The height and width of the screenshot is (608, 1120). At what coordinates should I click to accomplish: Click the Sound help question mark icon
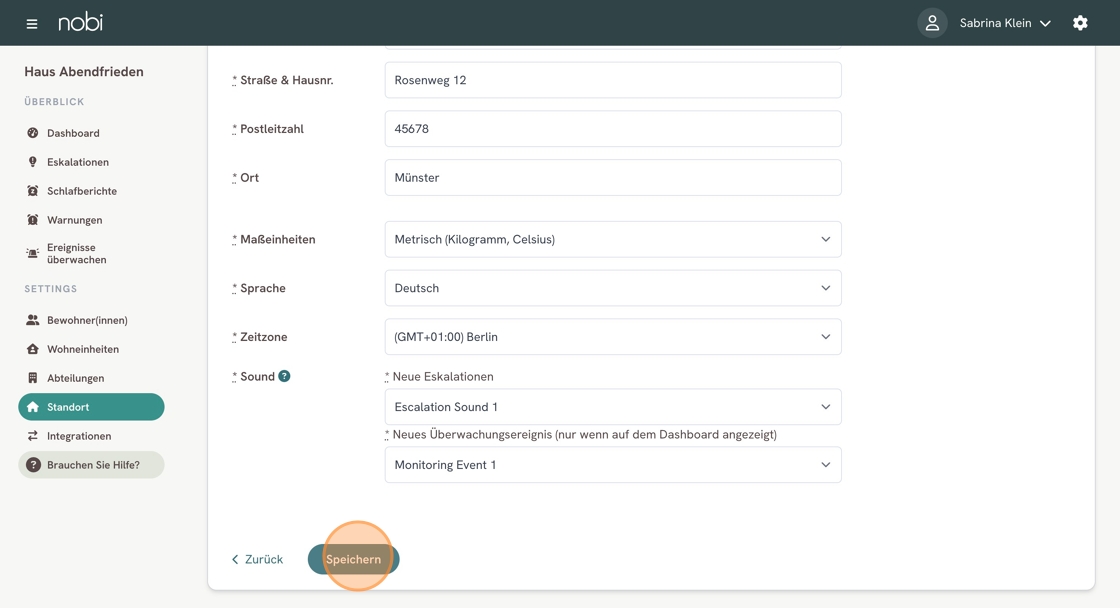tap(284, 376)
